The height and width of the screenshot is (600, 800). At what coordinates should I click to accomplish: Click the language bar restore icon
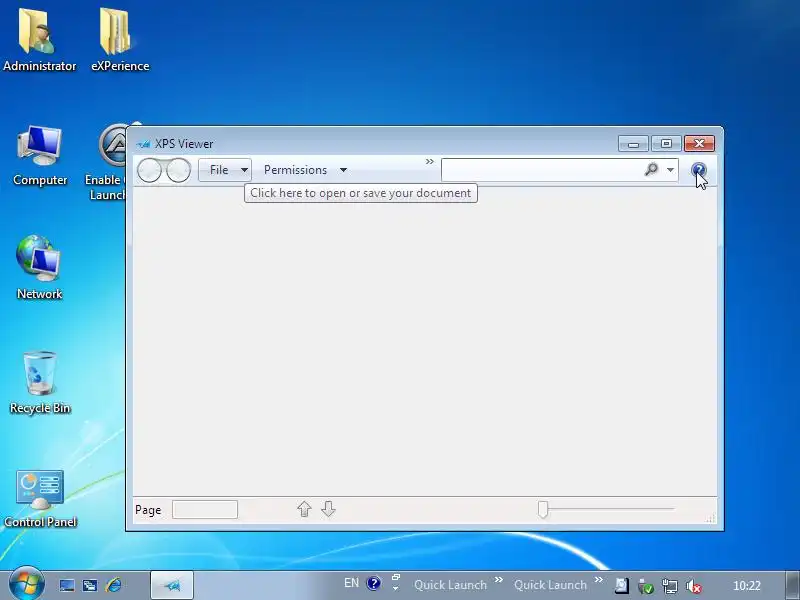pyautogui.click(x=396, y=577)
